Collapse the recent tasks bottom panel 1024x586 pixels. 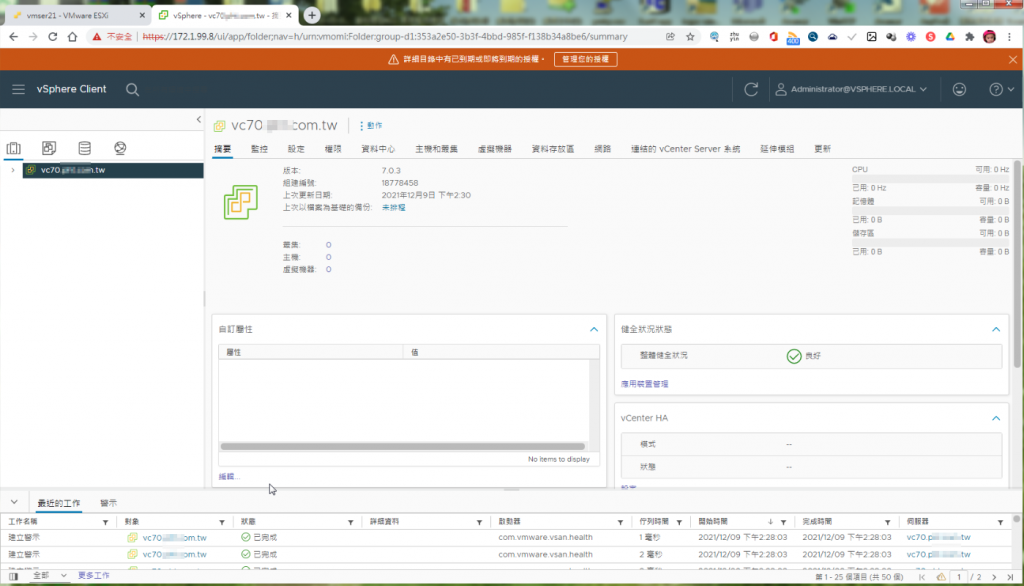click(x=14, y=502)
